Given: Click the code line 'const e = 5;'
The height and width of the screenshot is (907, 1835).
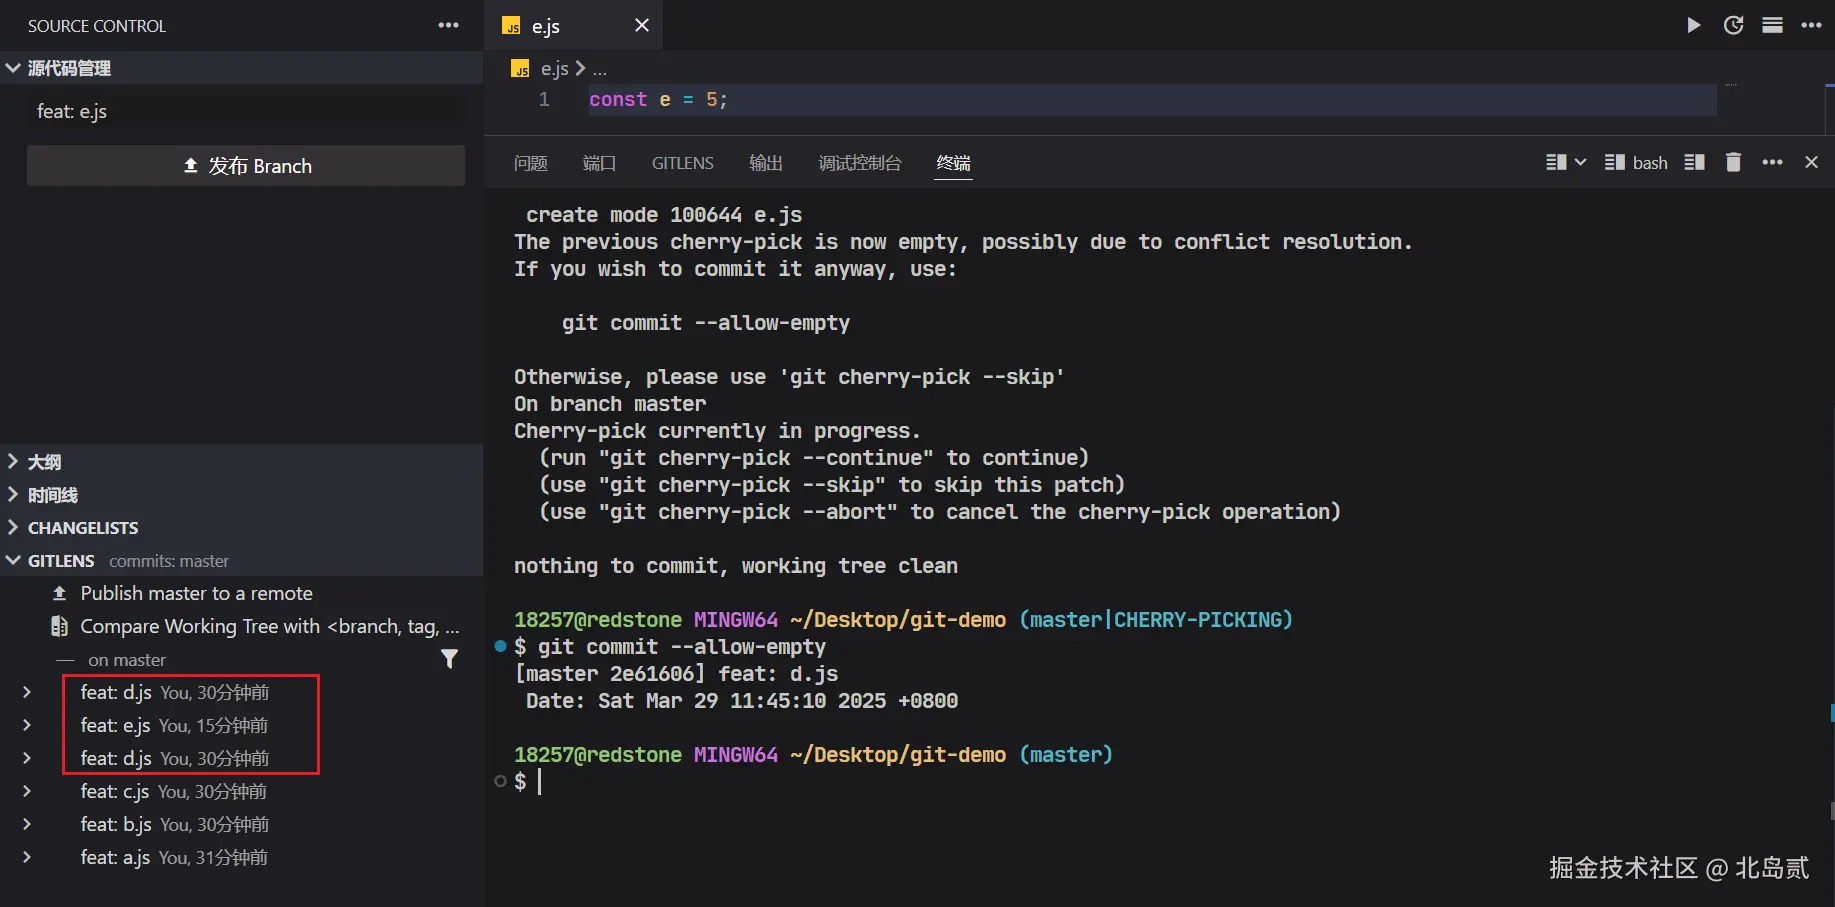Looking at the screenshot, I should tap(658, 100).
